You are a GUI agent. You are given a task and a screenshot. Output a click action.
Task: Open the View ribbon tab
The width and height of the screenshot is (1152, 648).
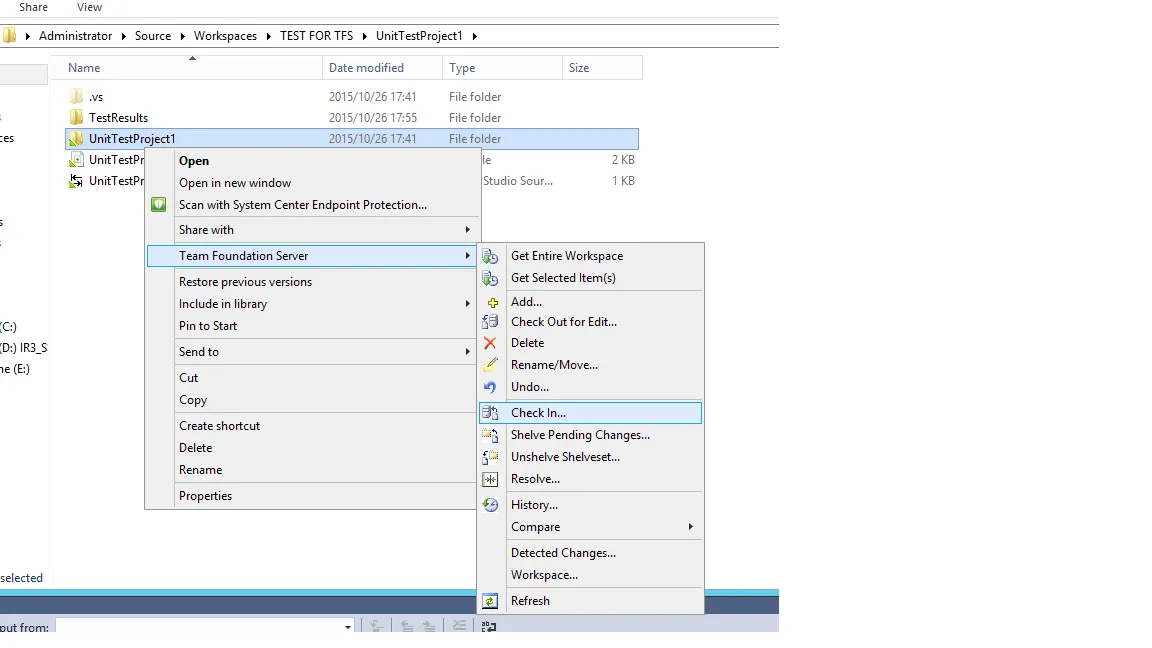click(90, 7)
